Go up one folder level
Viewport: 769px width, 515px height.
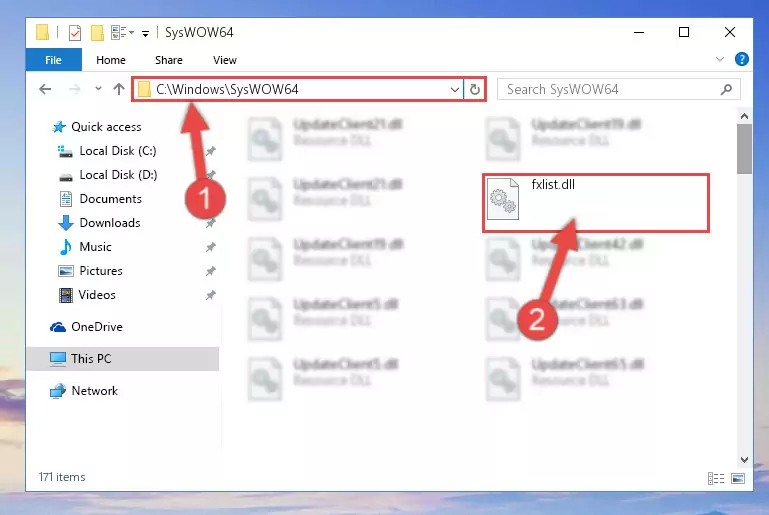pos(119,89)
